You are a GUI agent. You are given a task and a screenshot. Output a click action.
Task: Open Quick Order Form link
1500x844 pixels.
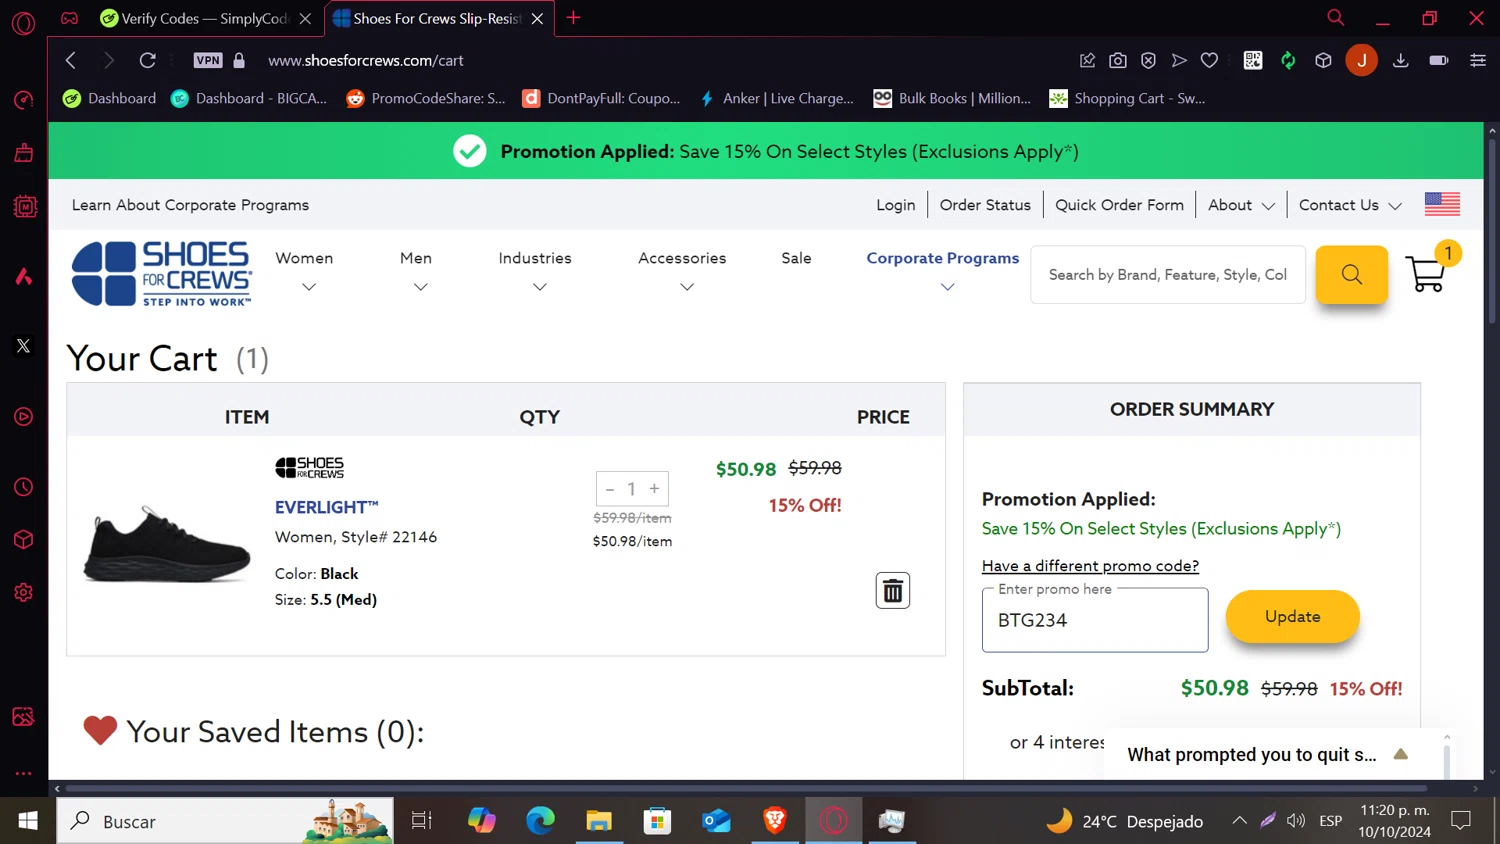(x=1119, y=205)
